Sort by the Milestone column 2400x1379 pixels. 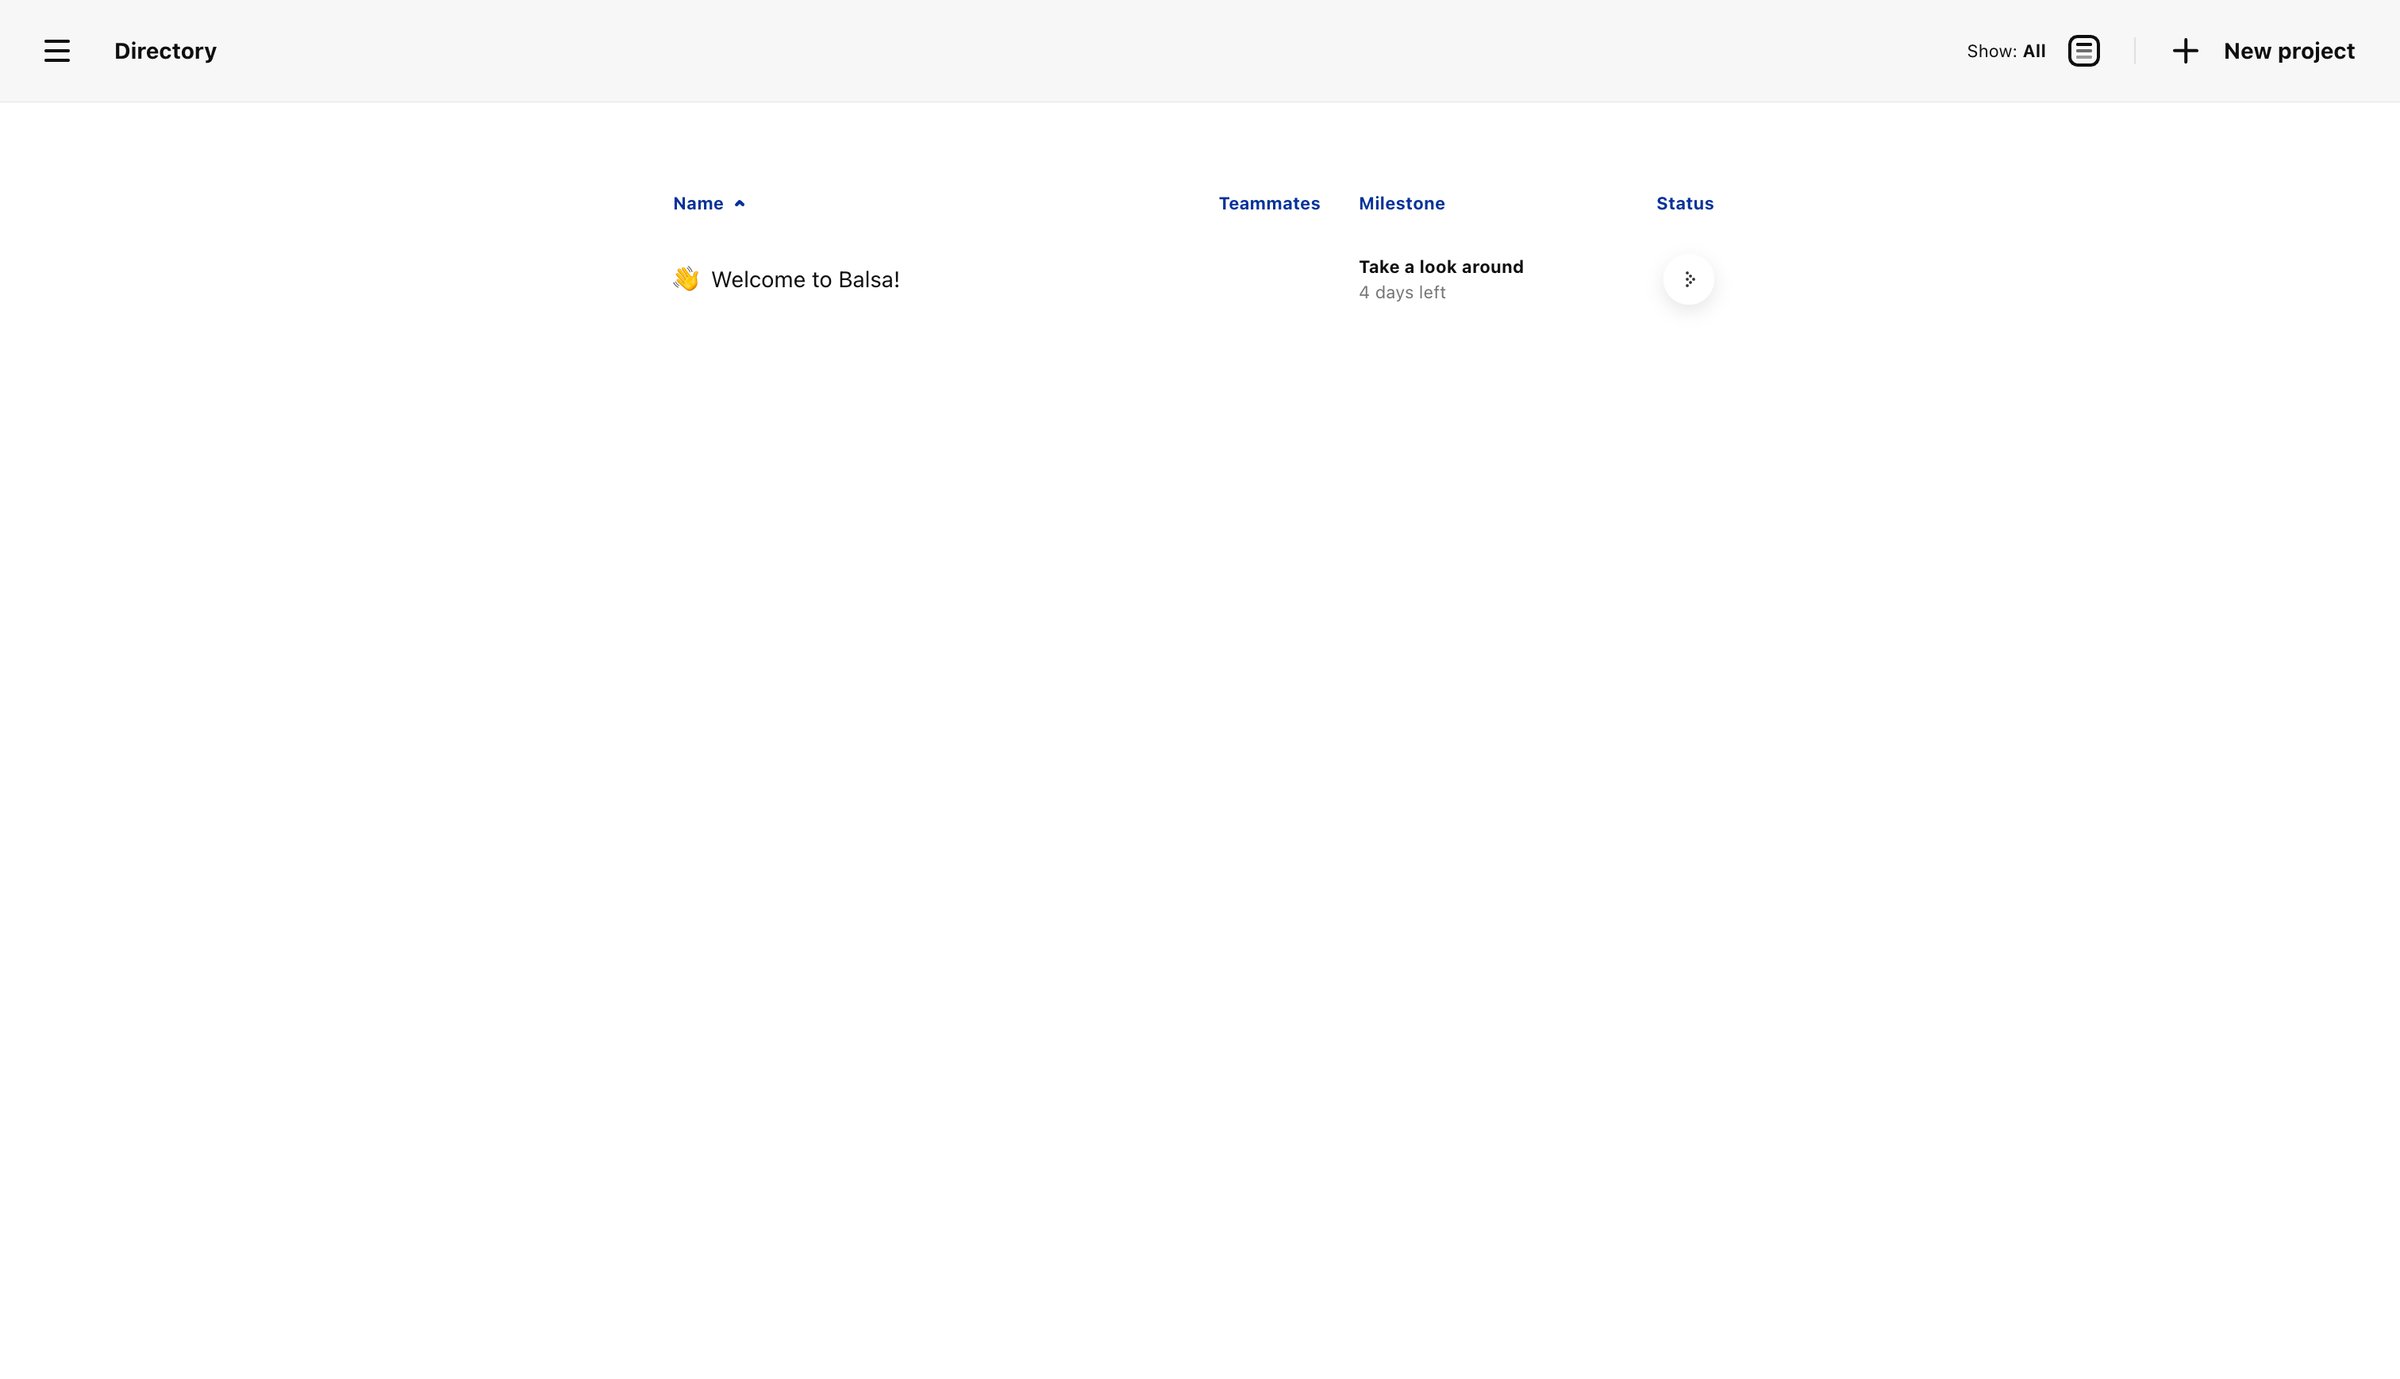coord(1401,203)
